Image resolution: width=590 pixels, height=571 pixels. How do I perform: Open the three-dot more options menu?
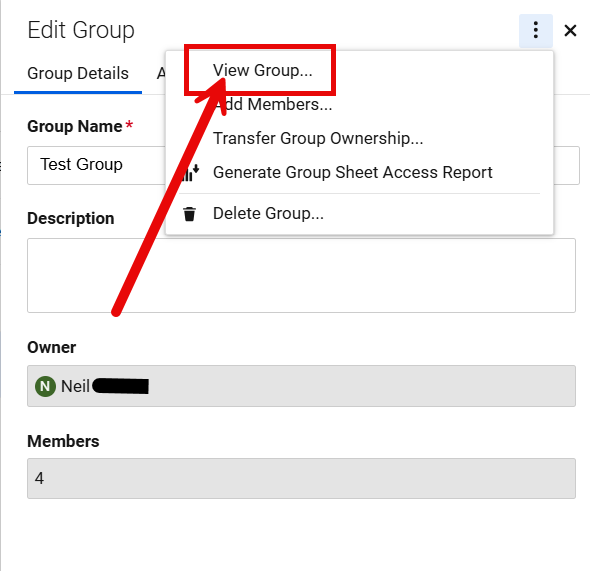(535, 30)
